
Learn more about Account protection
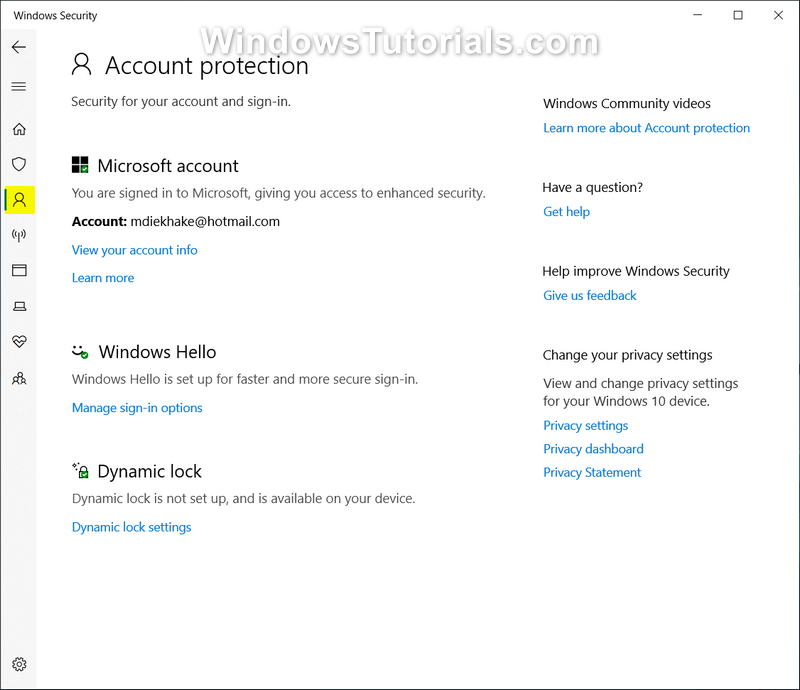coord(646,127)
